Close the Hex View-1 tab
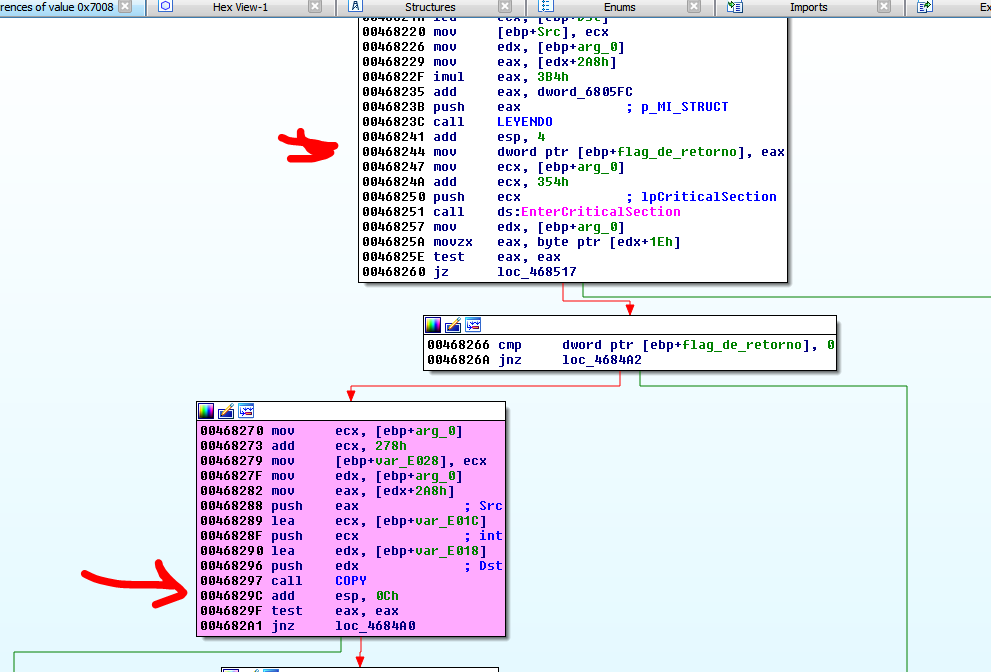The width and height of the screenshot is (991, 672). tap(315, 7)
